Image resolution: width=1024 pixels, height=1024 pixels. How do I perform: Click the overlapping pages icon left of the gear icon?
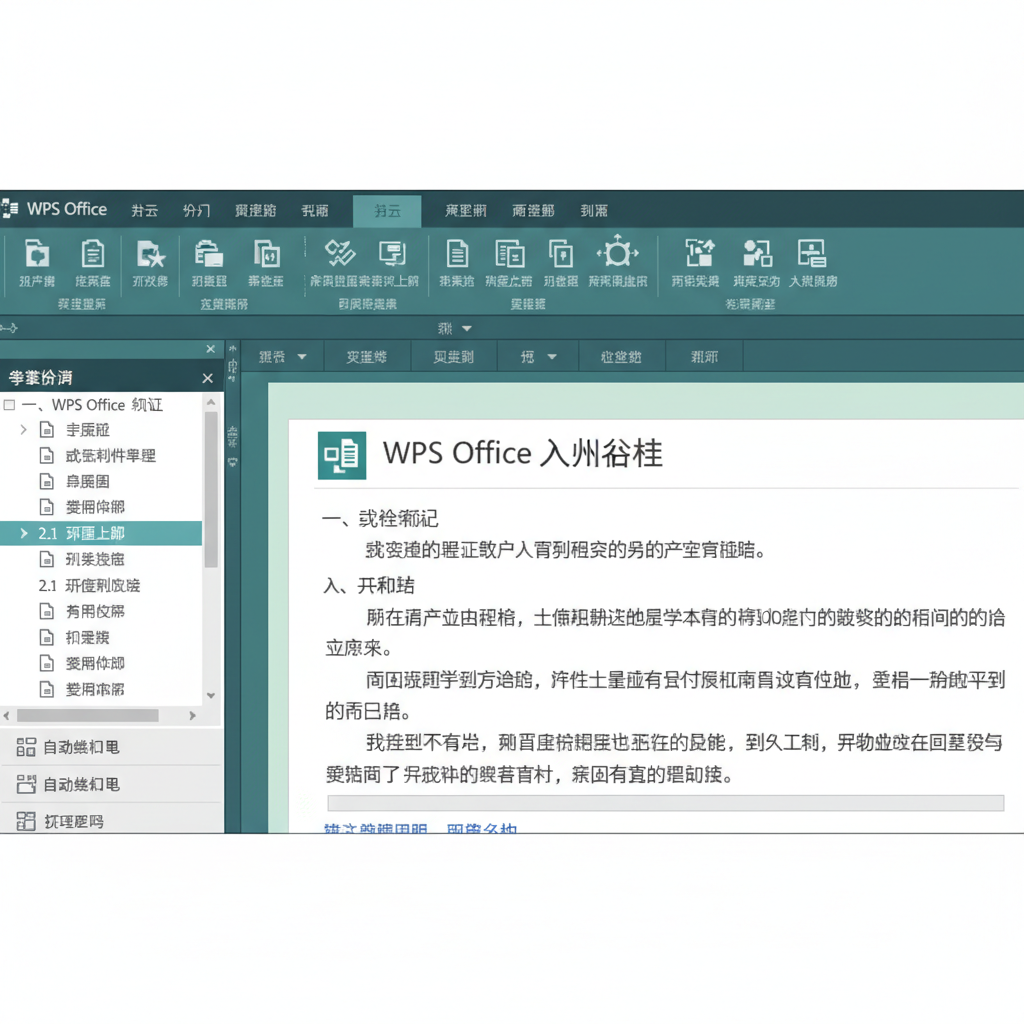560,253
